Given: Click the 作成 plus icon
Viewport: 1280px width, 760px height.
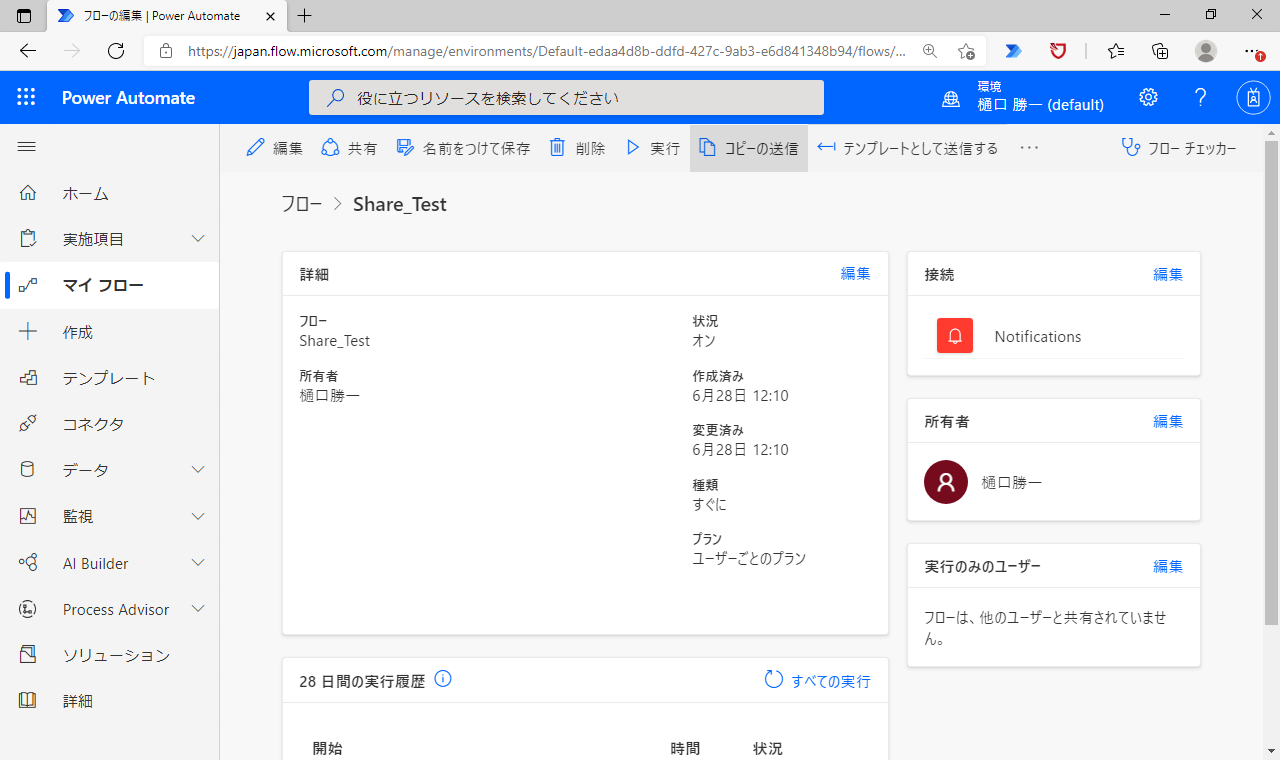Looking at the screenshot, I should pos(28,331).
